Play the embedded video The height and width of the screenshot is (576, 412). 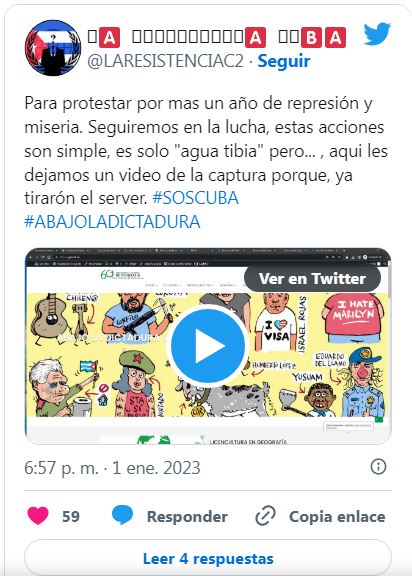(x=208, y=346)
